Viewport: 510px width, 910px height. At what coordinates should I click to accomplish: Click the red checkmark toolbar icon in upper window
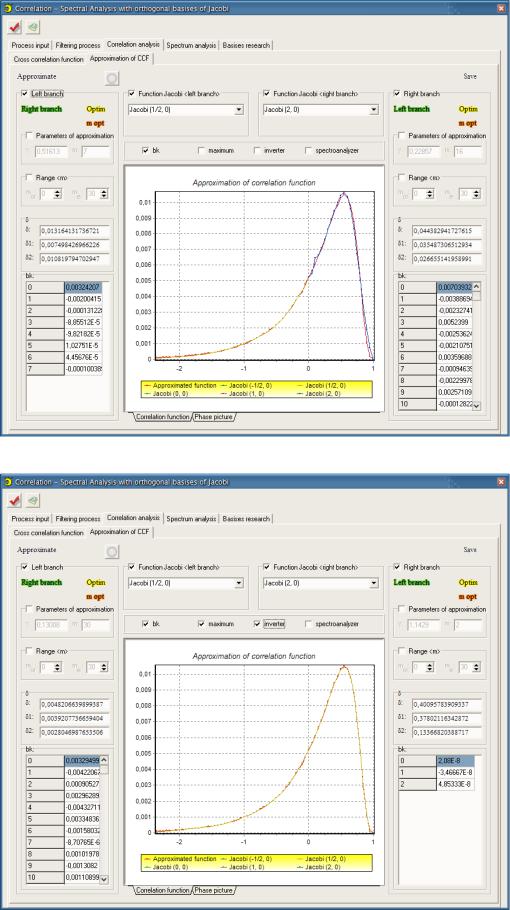pyautogui.click(x=15, y=27)
